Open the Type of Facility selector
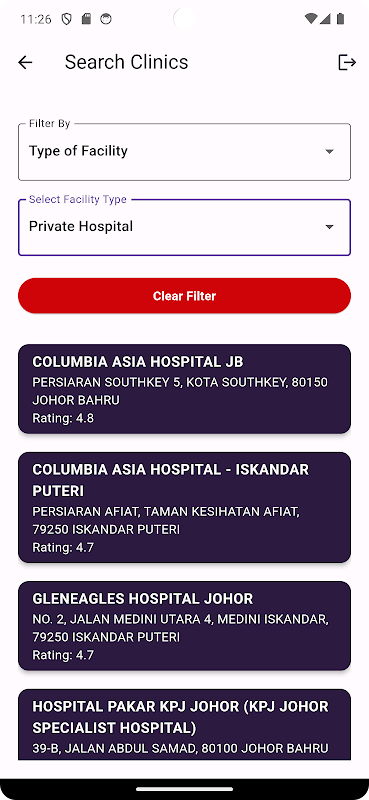The image size is (369, 800). pos(184,152)
